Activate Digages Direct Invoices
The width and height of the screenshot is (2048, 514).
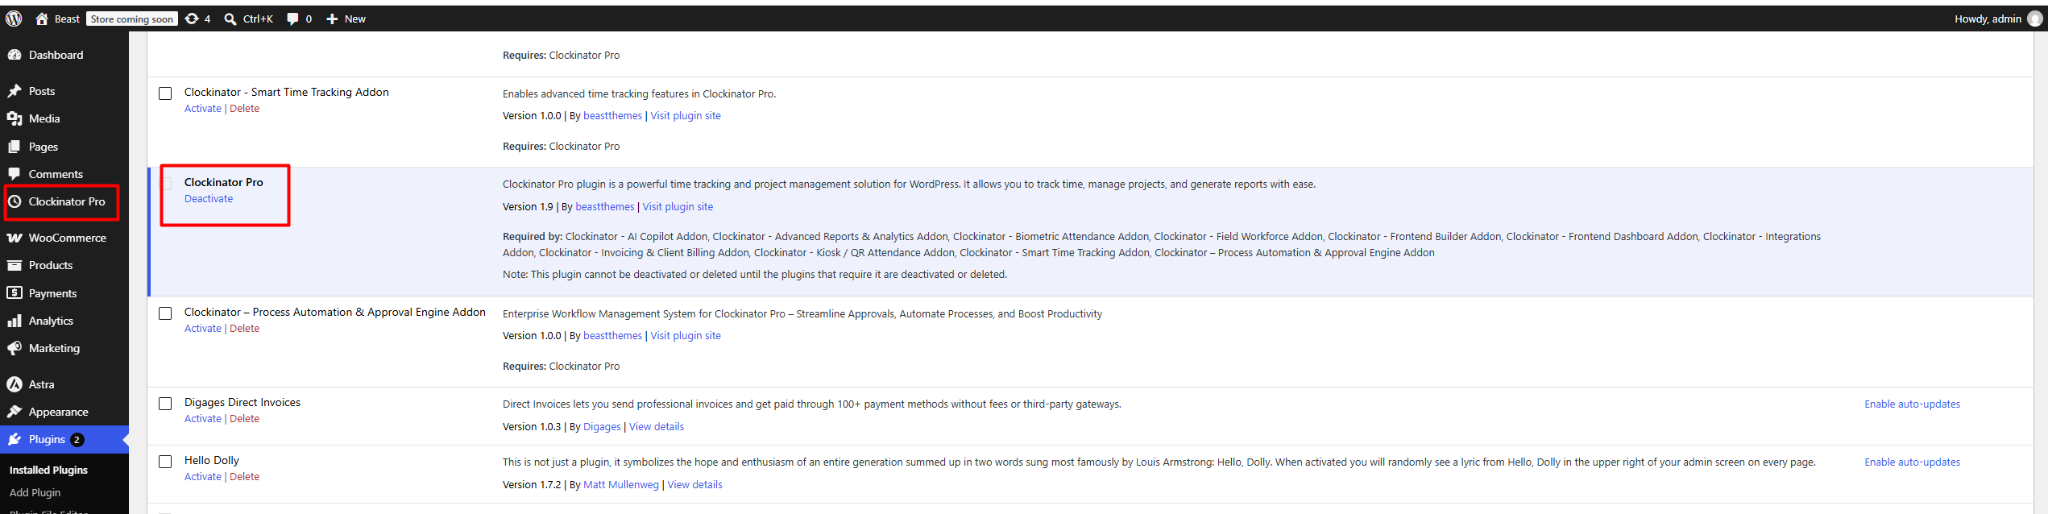tap(202, 419)
